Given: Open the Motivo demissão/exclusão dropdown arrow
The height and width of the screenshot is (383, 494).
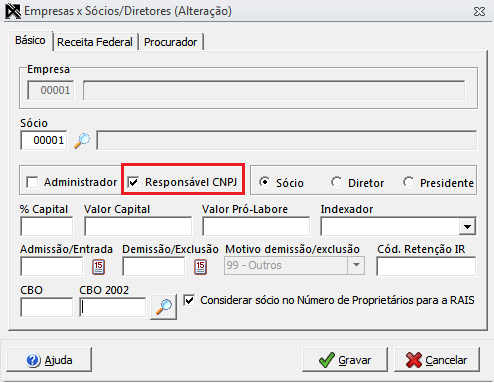Looking at the screenshot, I should click(x=356, y=265).
